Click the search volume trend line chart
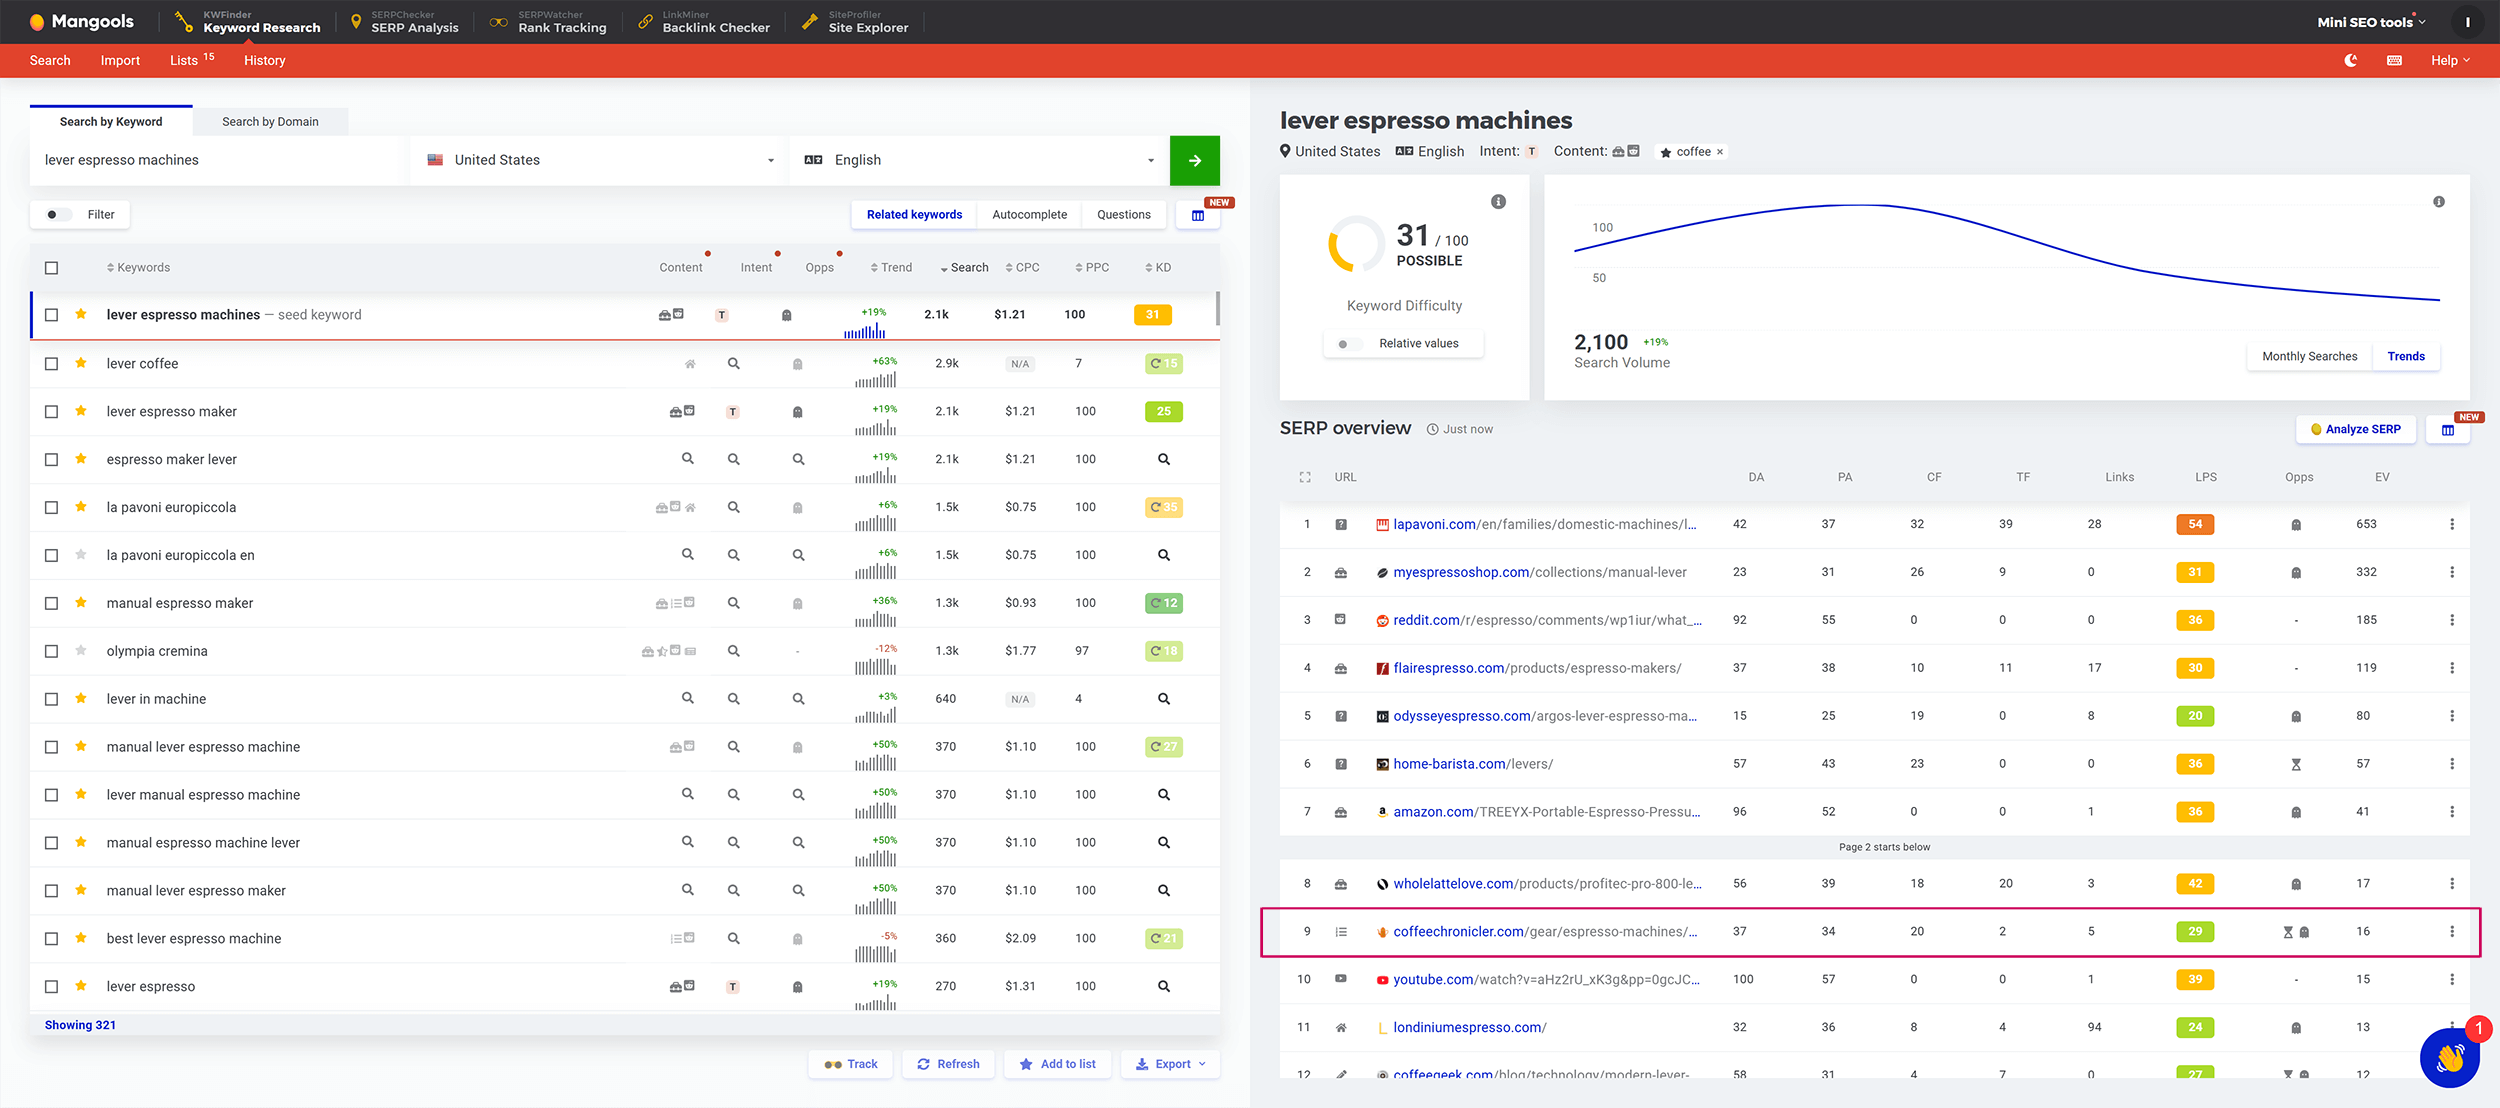Viewport: 2500px width, 1108px height. (x=2006, y=252)
